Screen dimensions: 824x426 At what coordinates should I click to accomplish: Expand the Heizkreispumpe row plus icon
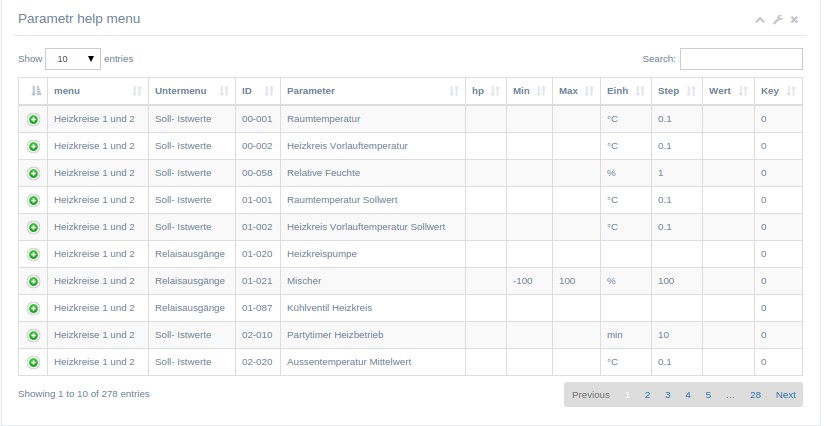(x=33, y=254)
